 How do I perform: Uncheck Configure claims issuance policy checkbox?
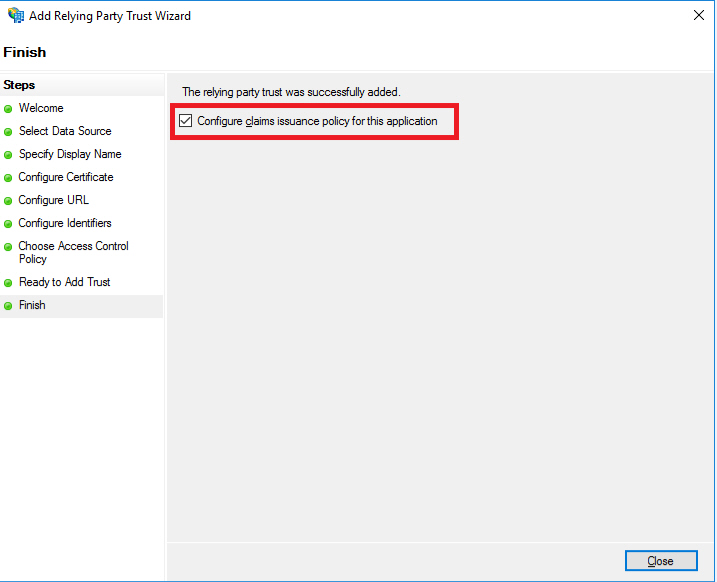click(185, 121)
